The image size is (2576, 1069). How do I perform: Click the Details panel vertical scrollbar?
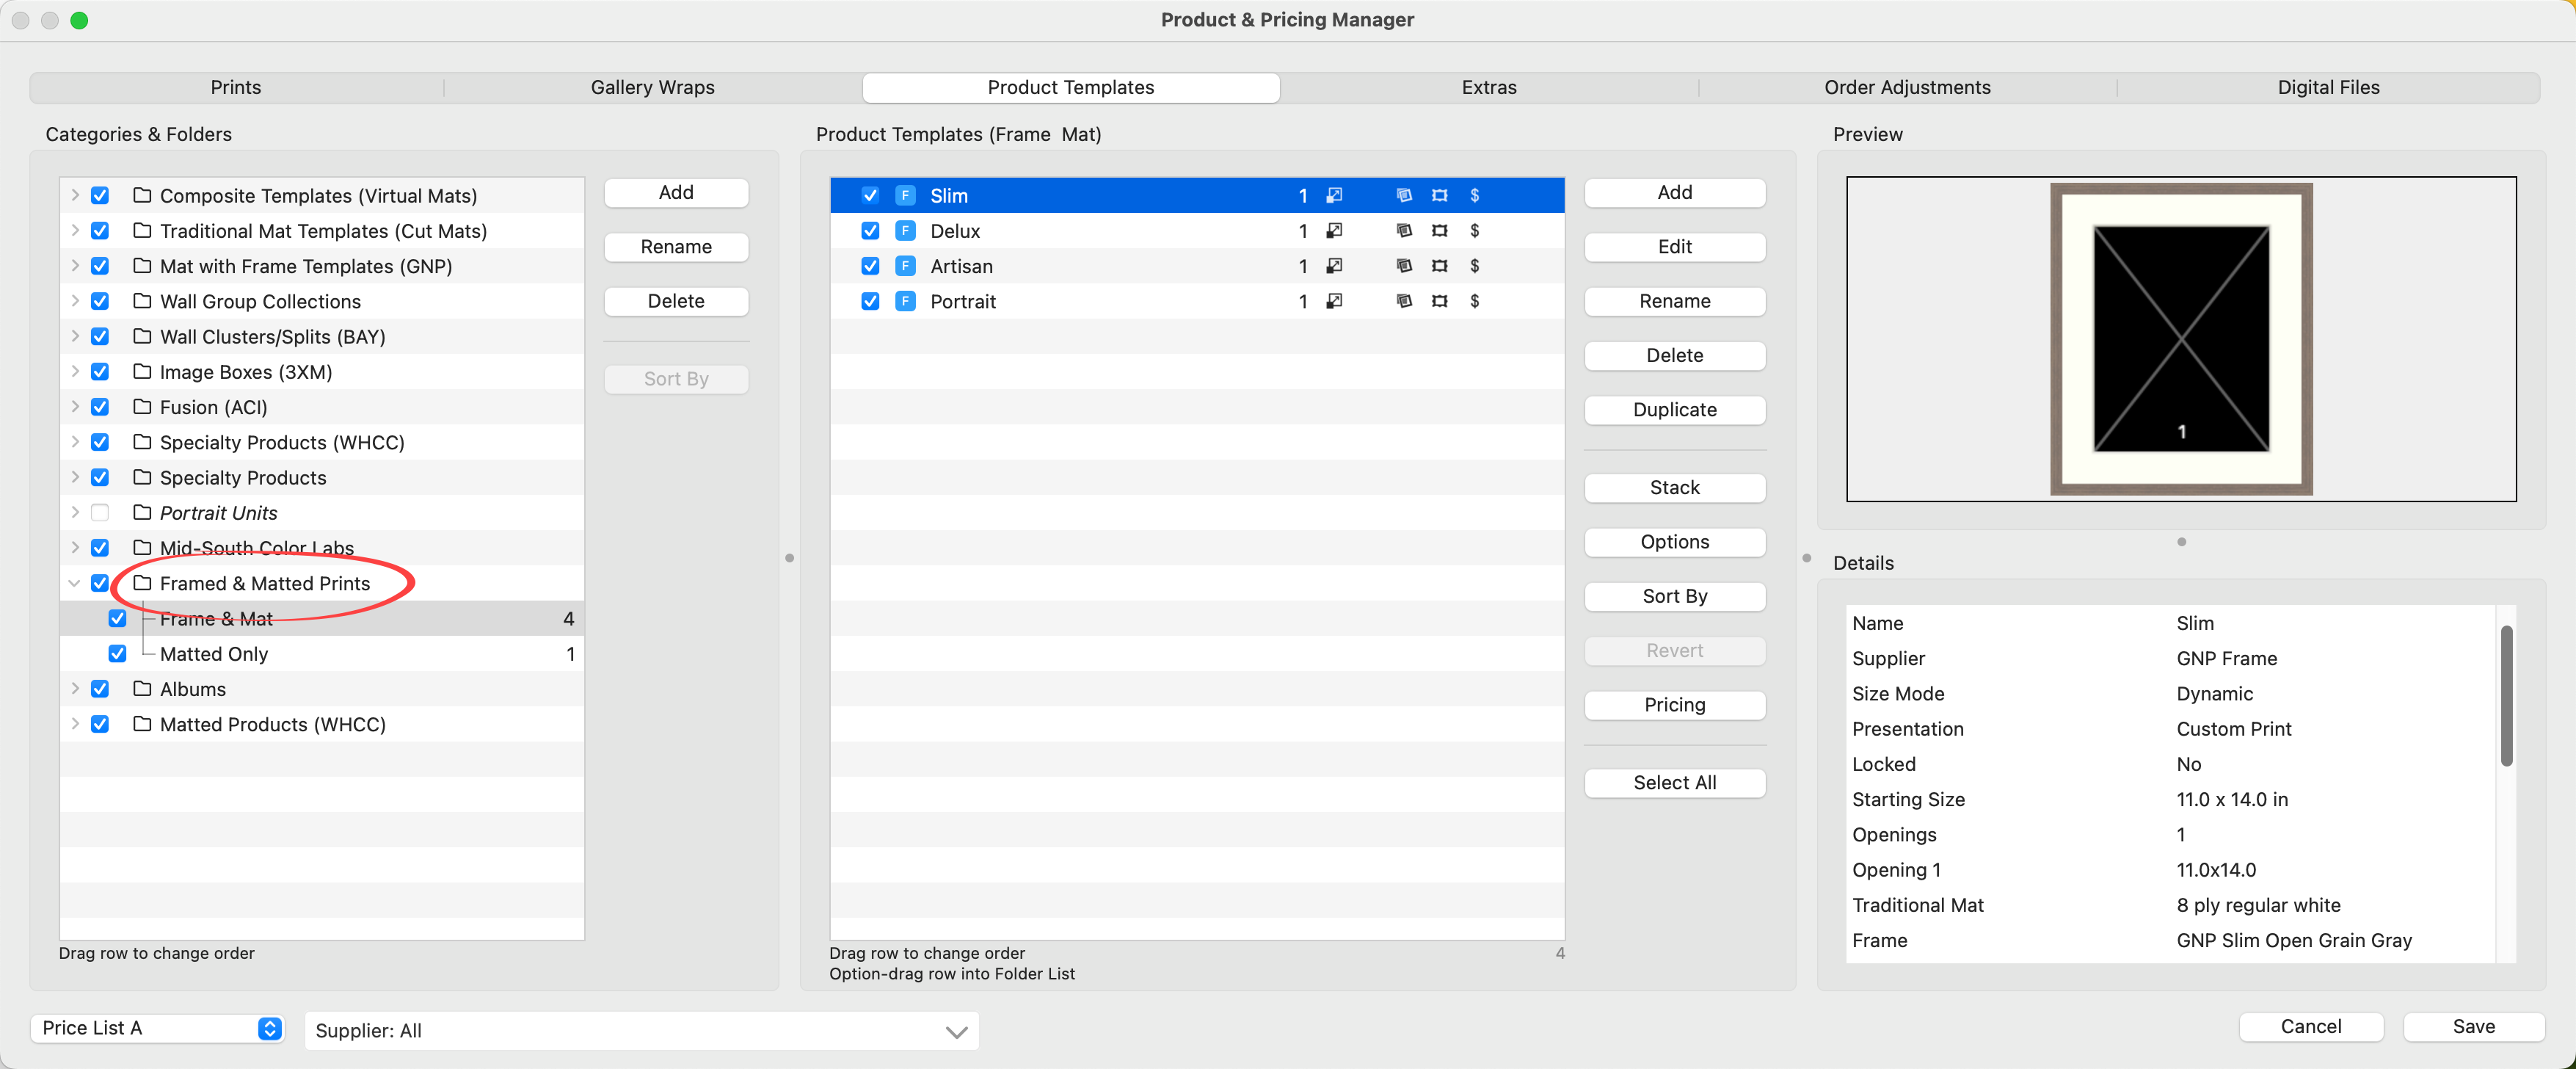2506,696
